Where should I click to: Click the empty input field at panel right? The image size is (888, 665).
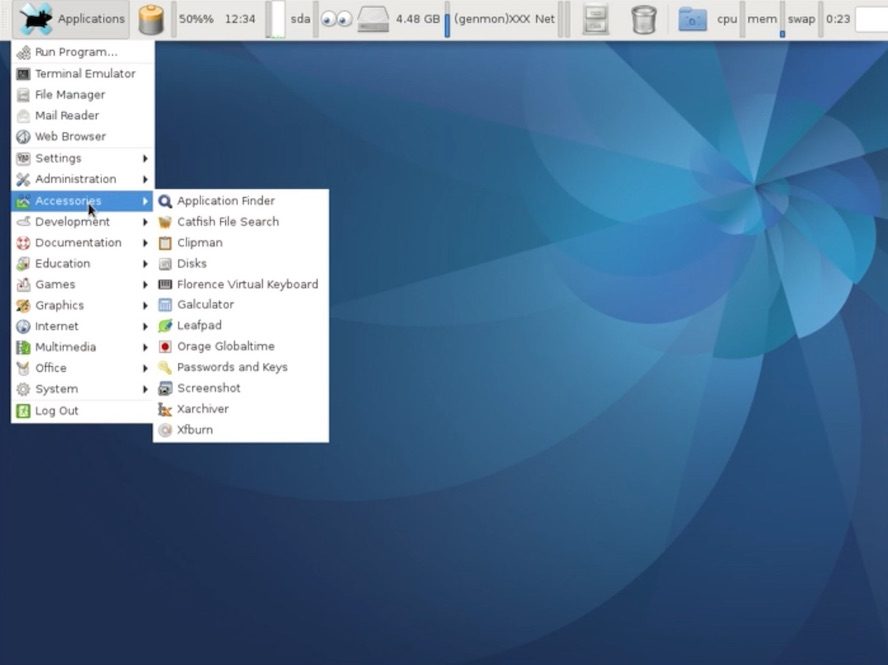tap(872, 19)
